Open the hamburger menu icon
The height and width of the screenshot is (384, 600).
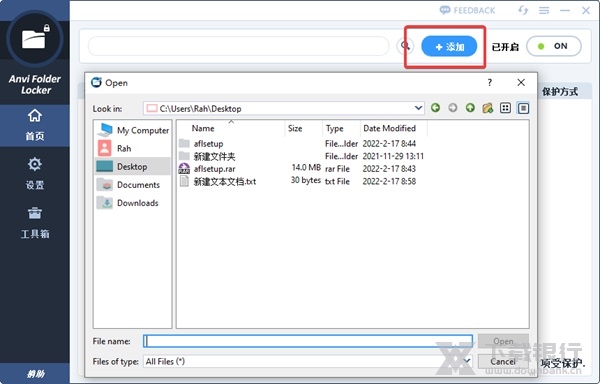544,10
